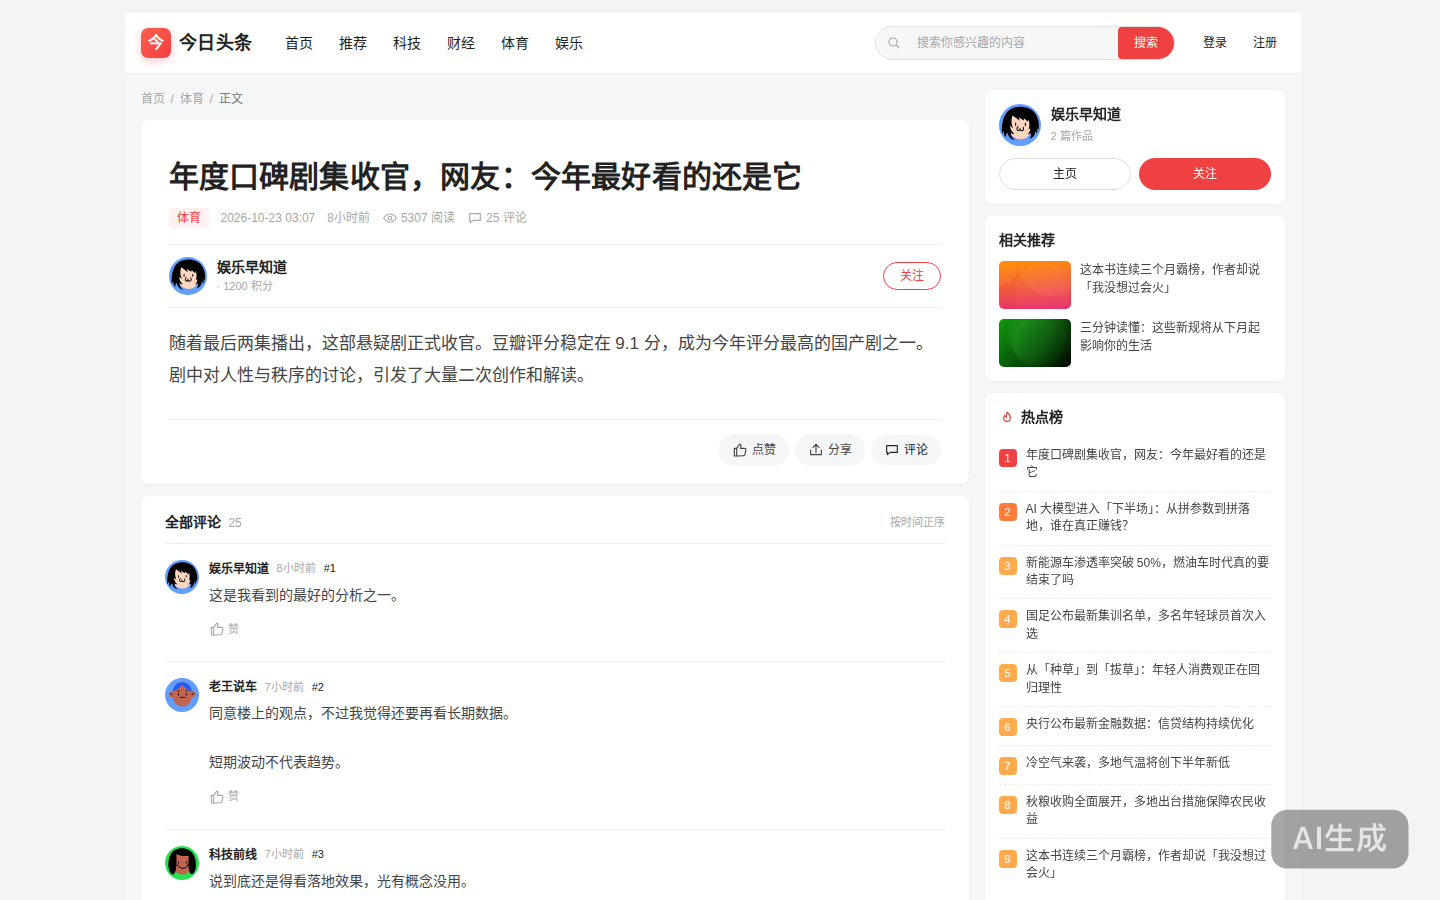This screenshot has height=900, width=1440.
Task: Open hot list item 新能源车渗透率突破 50%
Action: [1147, 571]
